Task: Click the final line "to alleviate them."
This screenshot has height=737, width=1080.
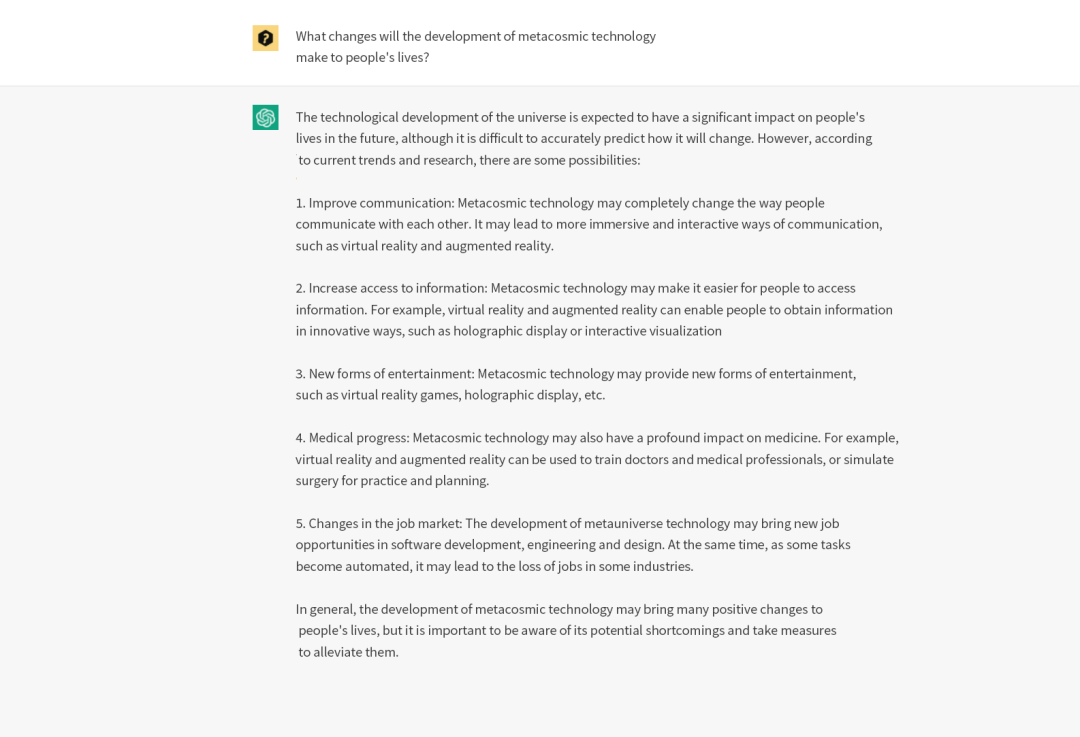Action: (348, 652)
